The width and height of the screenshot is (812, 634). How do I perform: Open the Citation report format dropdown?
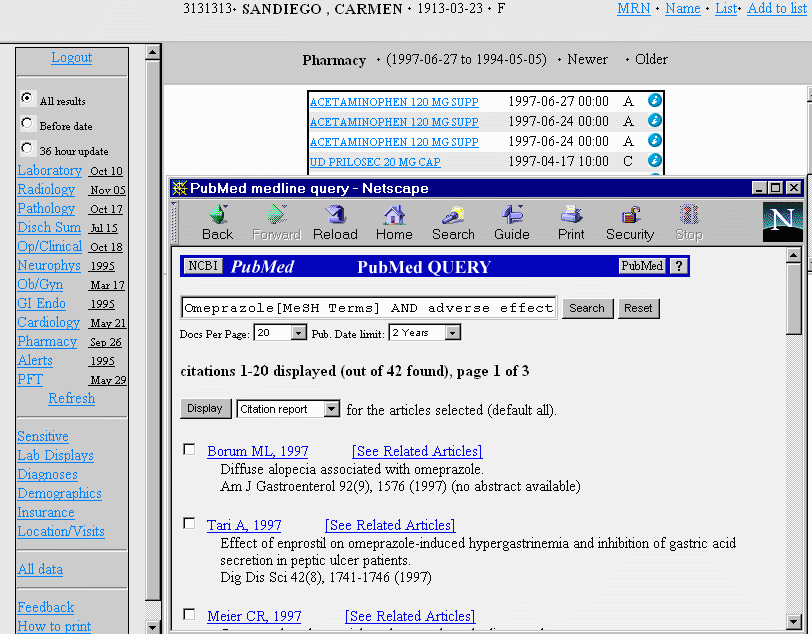(289, 409)
